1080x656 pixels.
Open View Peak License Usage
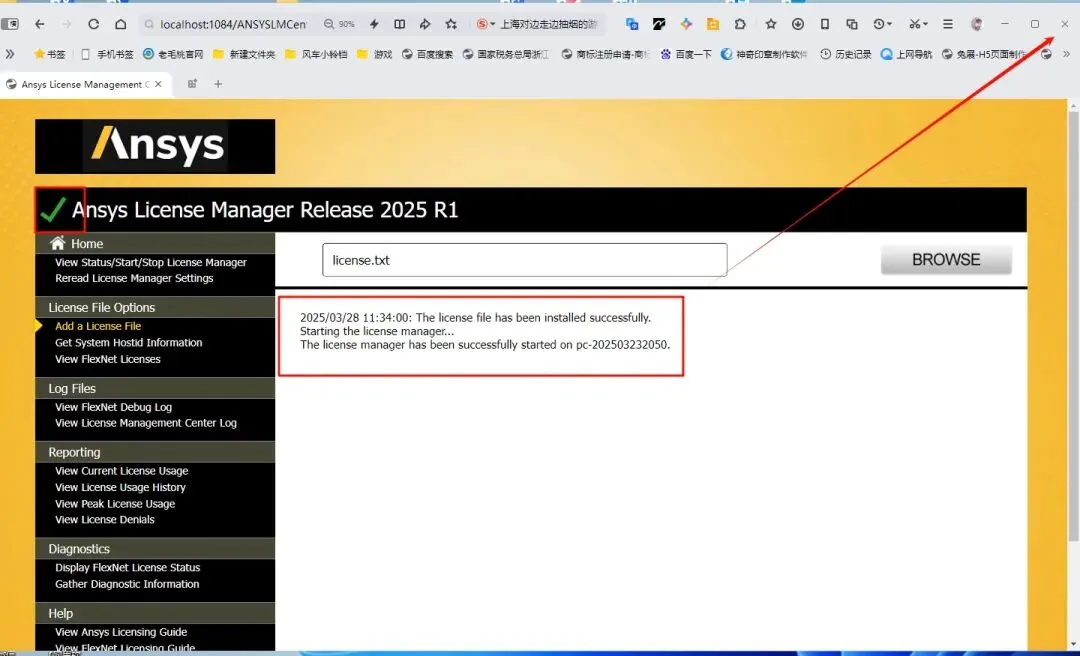pos(115,504)
